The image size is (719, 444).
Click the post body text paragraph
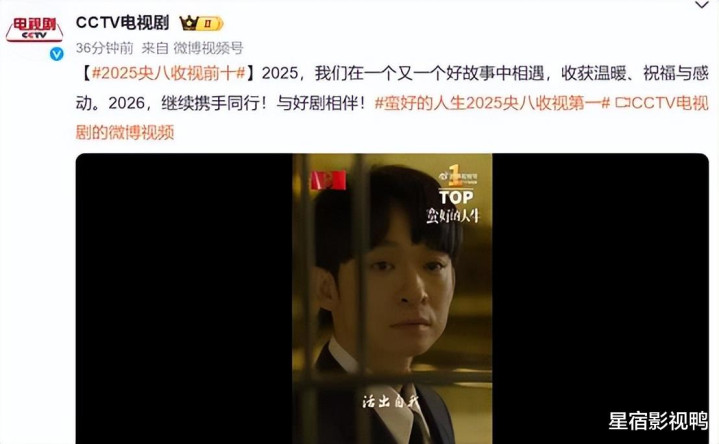point(392,103)
